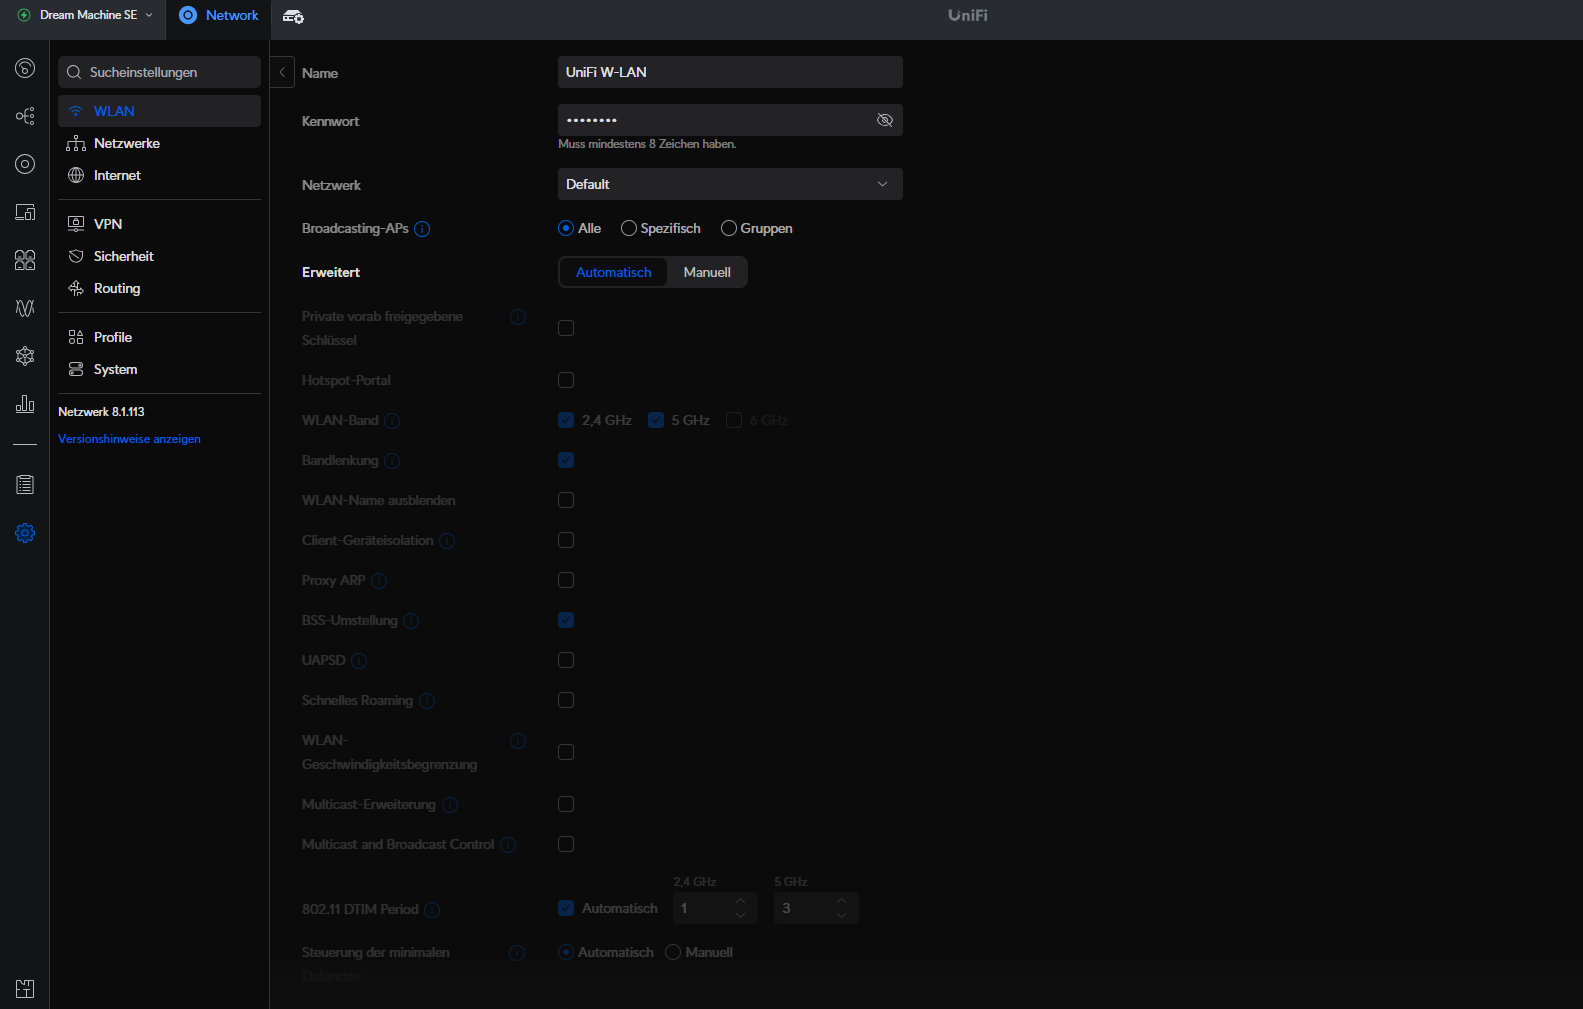Select the Gruppen radio button
Viewport: 1583px width, 1009px height.
pos(729,228)
